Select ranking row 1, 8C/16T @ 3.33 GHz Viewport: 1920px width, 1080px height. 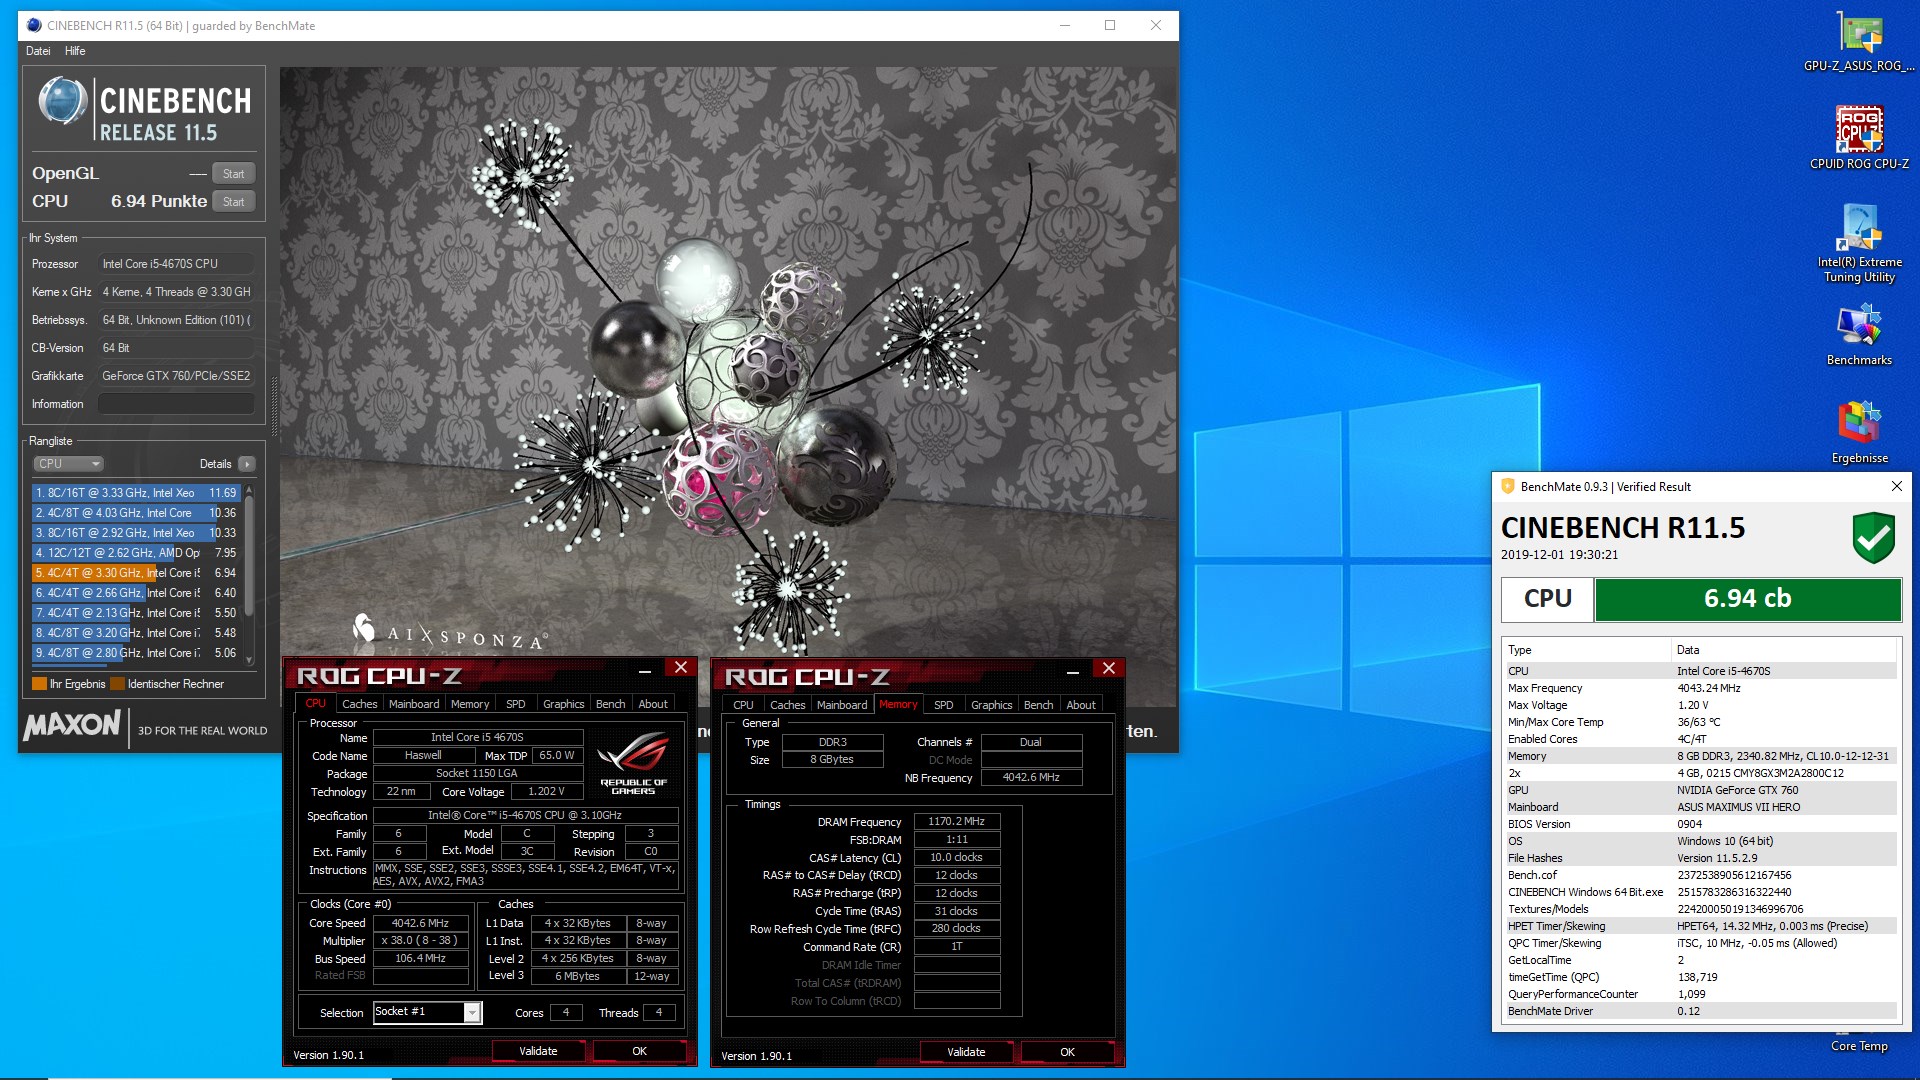pyautogui.click(x=135, y=493)
